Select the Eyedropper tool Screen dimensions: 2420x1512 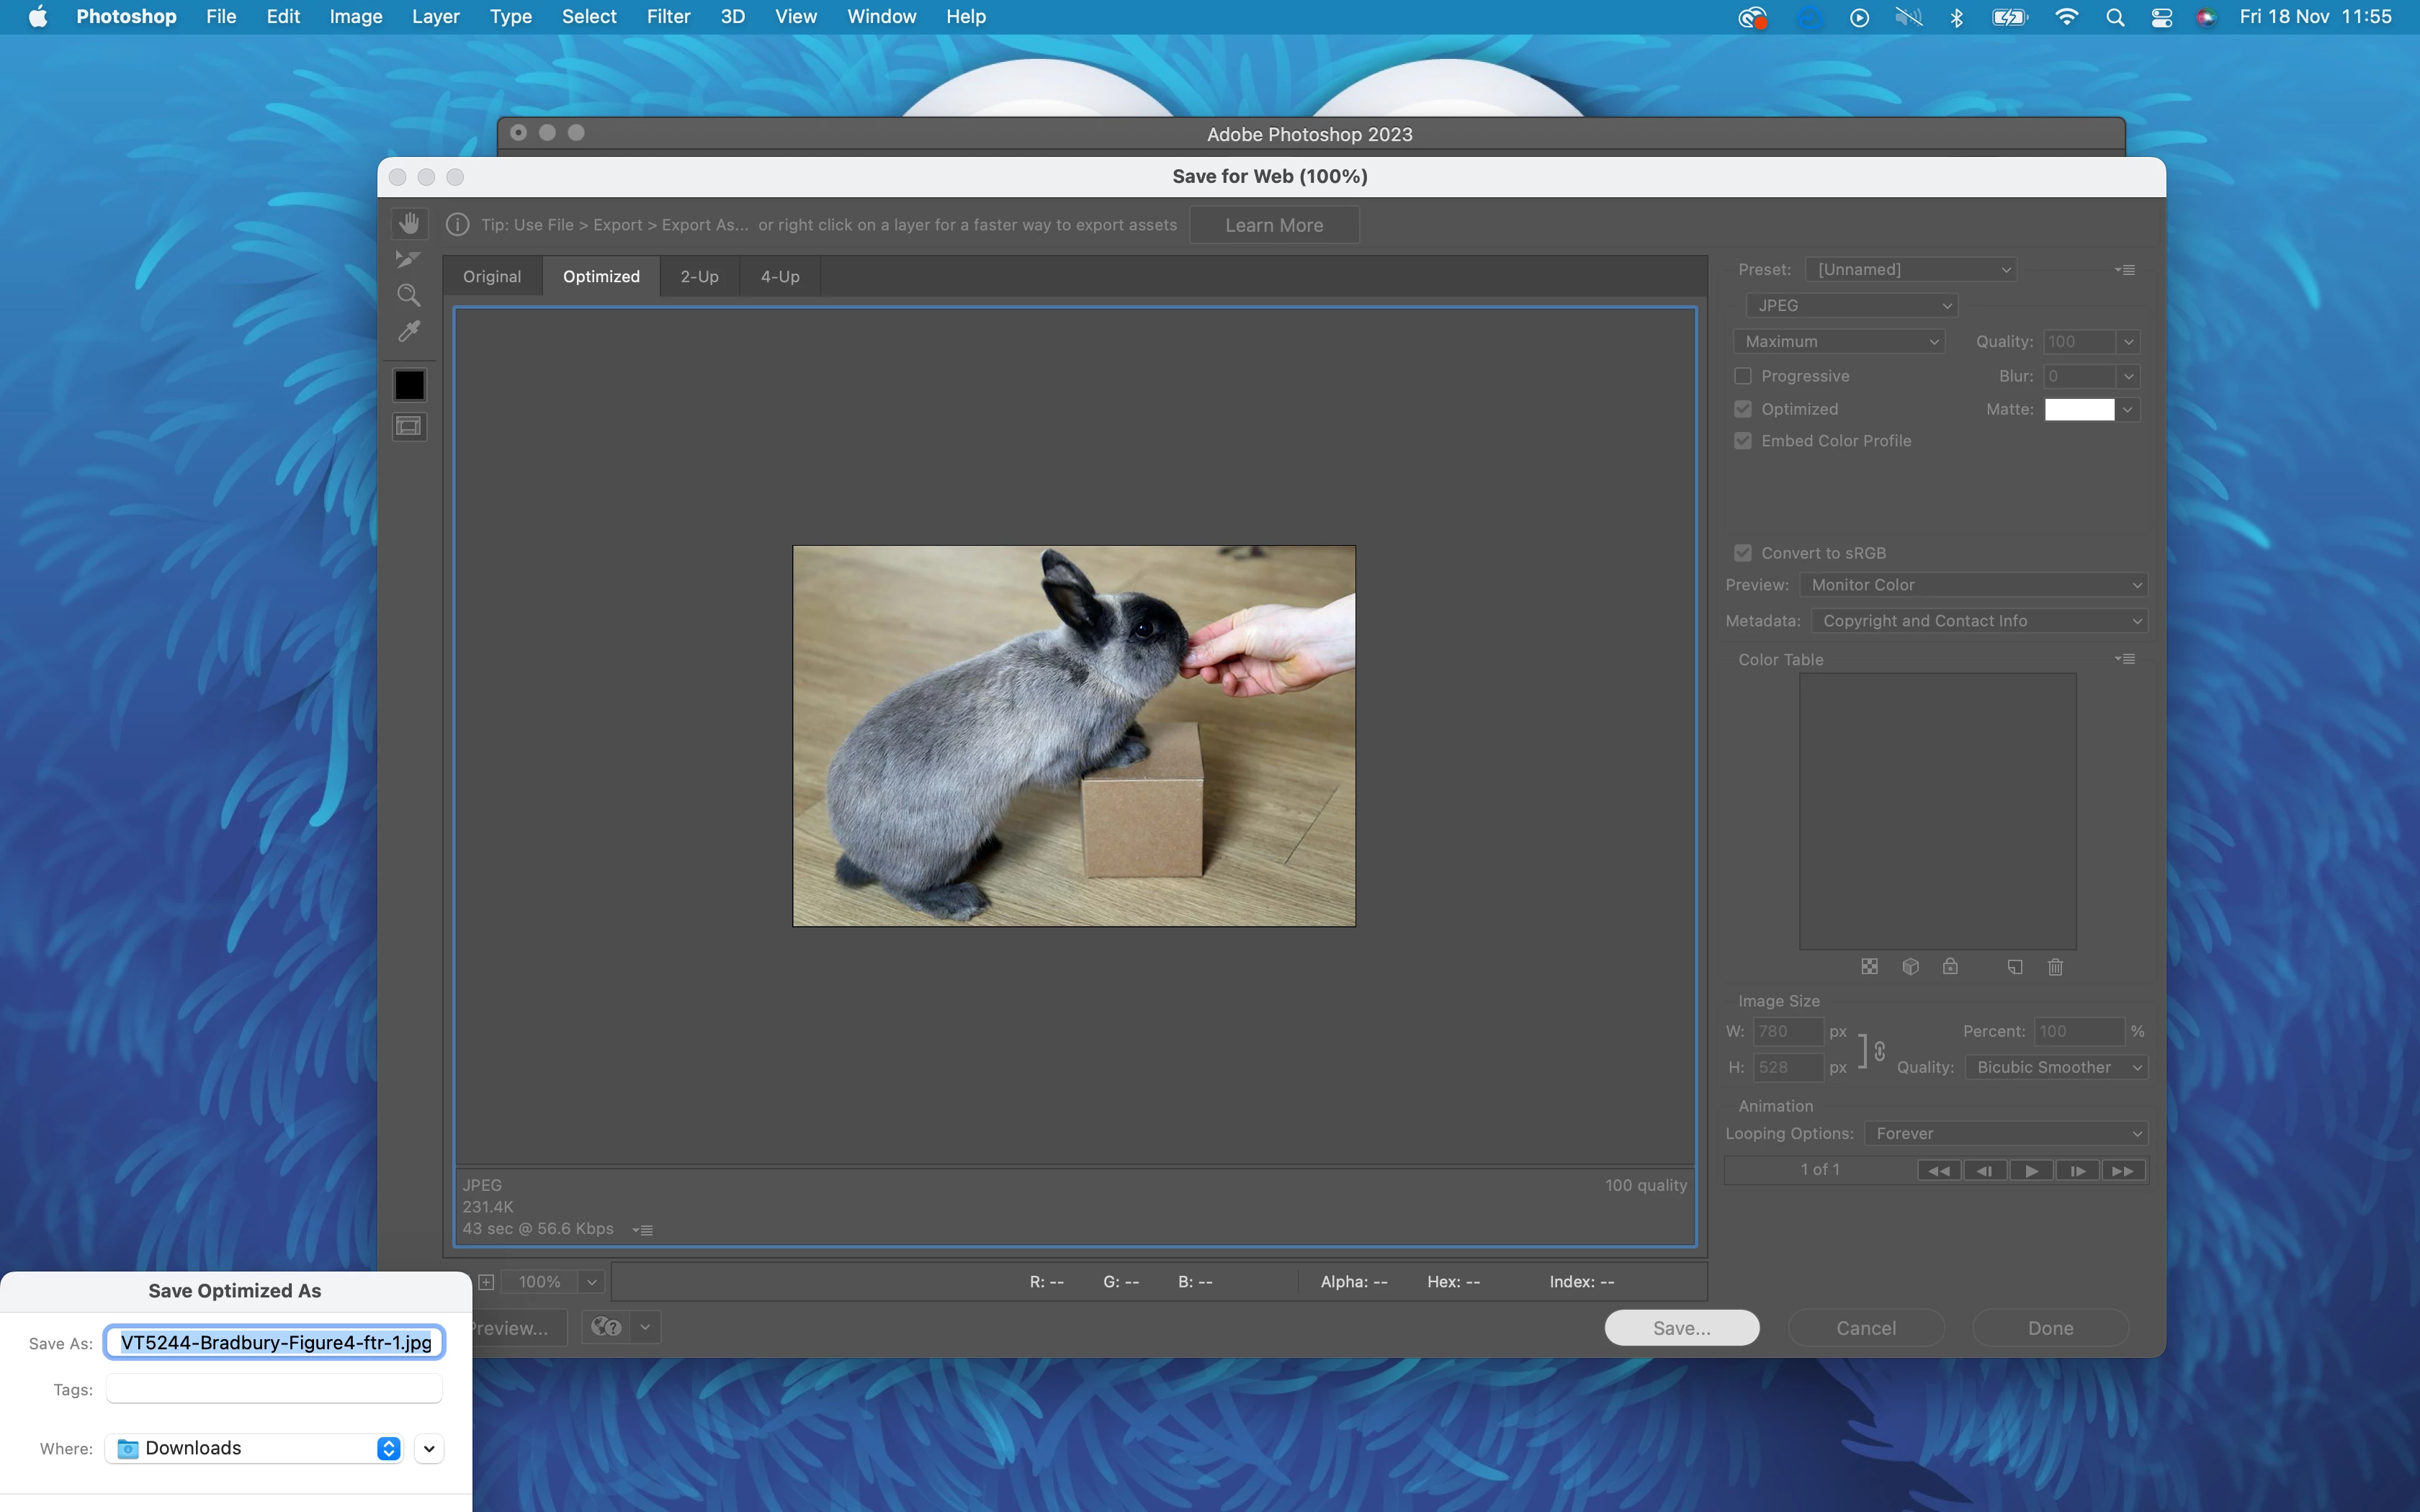pos(408,332)
